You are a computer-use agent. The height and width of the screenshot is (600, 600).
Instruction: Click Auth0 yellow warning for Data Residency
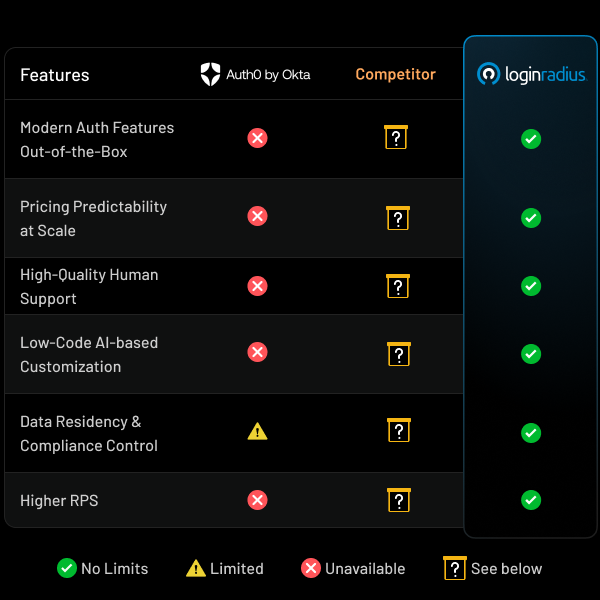coord(257,432)
